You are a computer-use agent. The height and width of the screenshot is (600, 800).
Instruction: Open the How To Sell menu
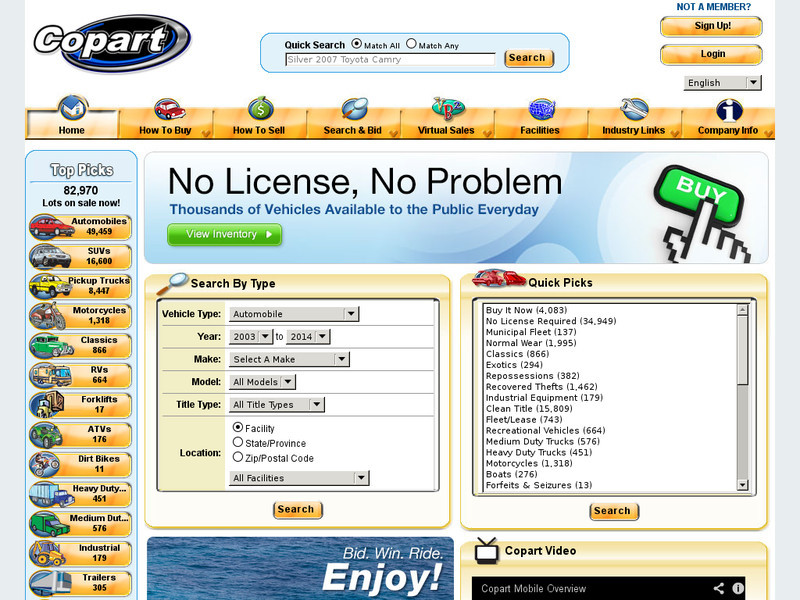(x=259, y=124)
